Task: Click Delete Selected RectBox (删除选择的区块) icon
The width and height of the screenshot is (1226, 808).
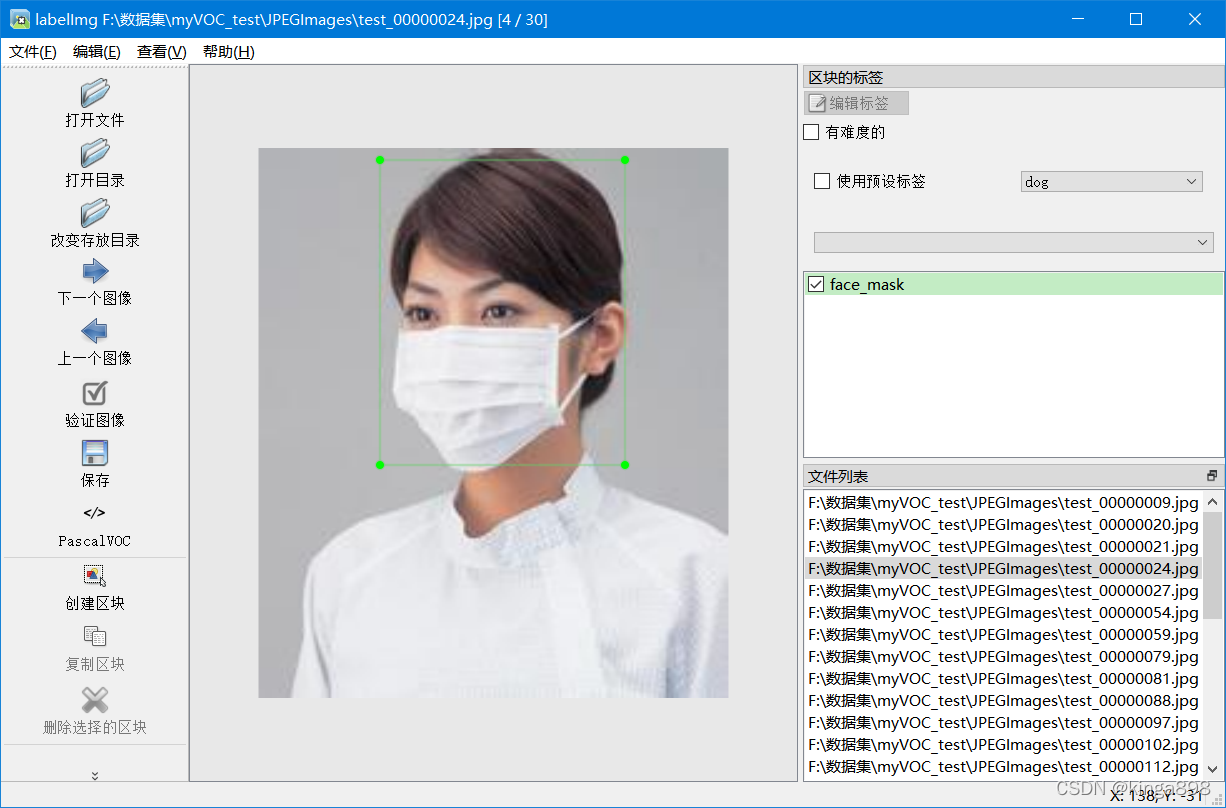Action: click(x=95, y=699)
